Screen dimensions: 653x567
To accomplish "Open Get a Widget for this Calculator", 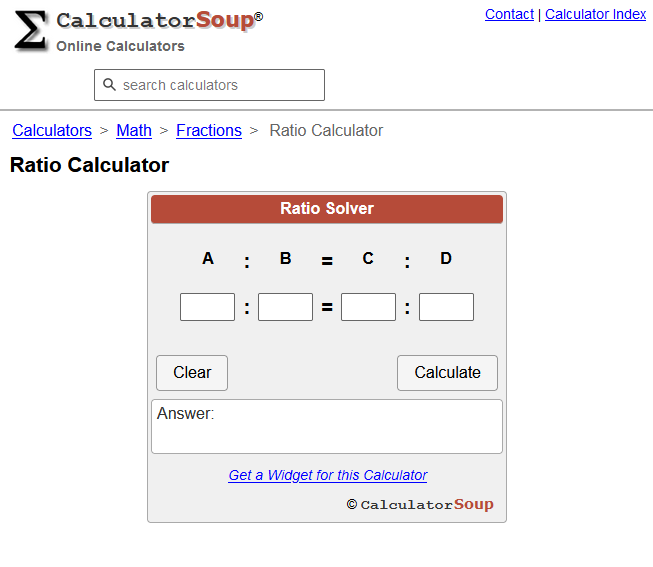I will tap(328, 475).
